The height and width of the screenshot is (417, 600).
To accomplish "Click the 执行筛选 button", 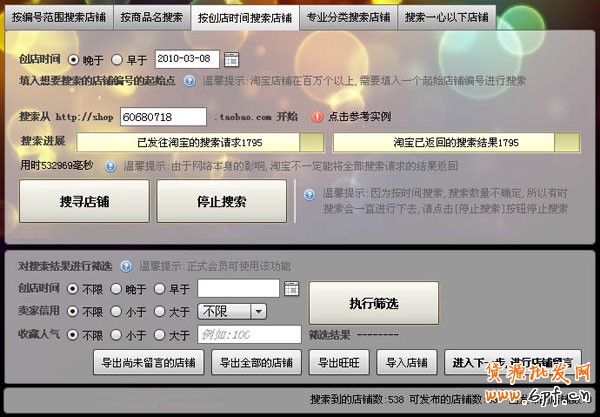I will tap(373, 303).
